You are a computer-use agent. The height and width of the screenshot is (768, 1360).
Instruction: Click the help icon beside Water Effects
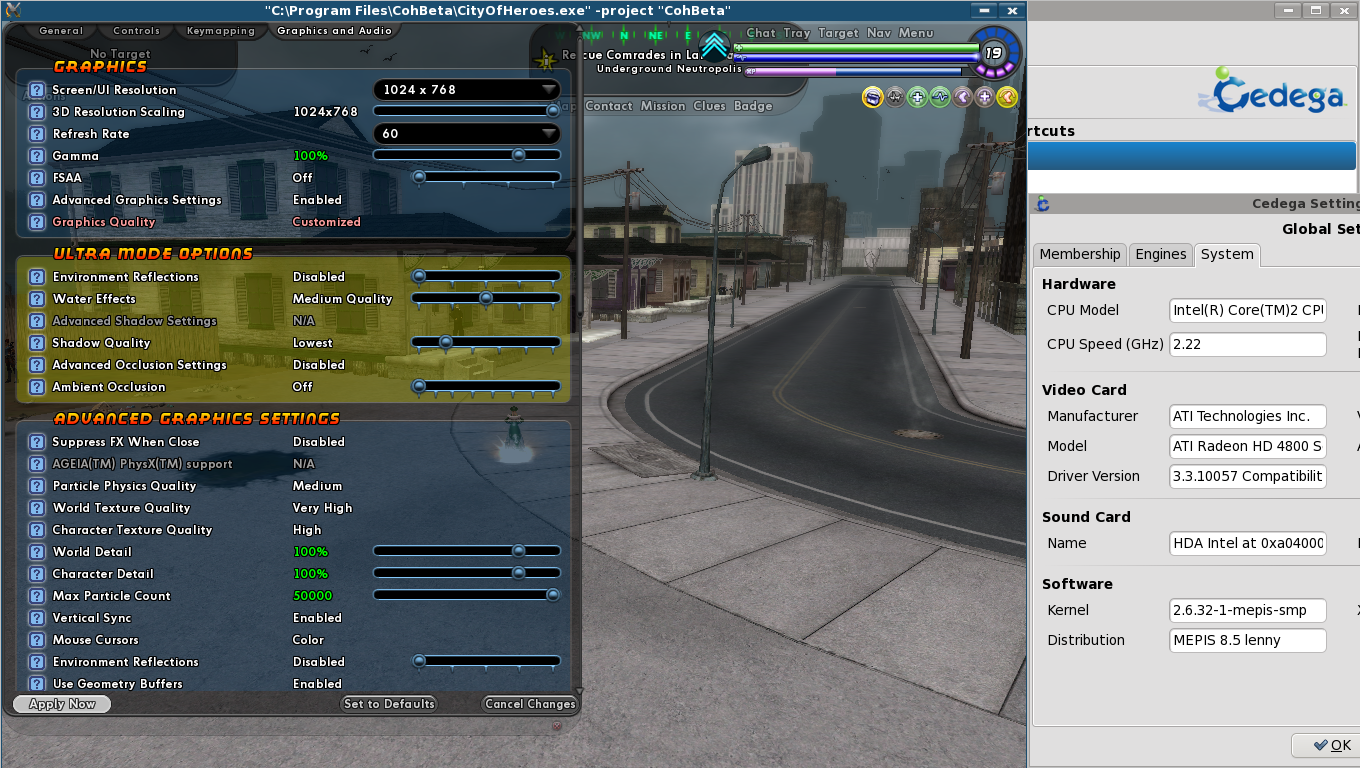(37, 299)
